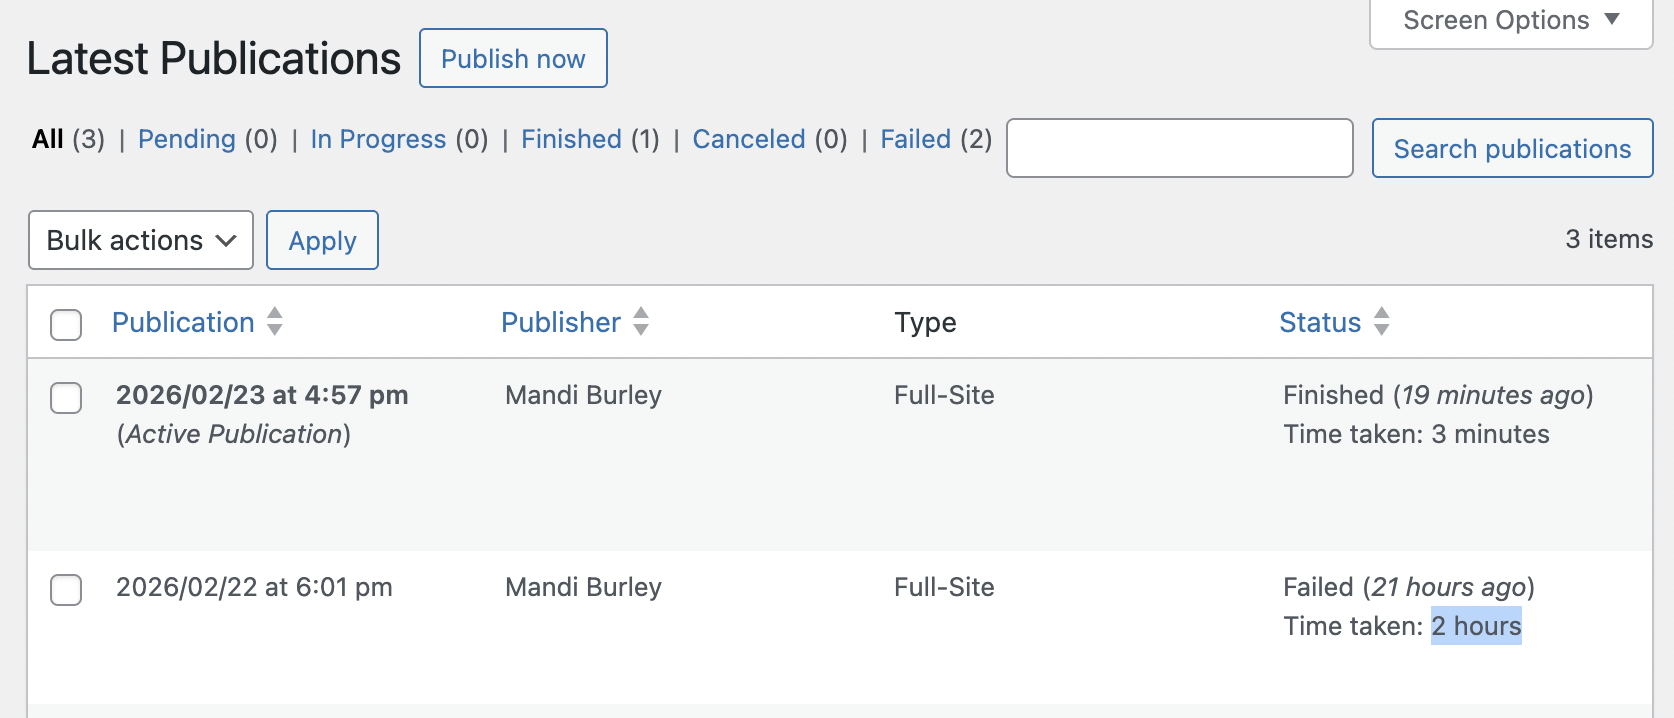The width and height of the screenshot is (1674, 718).
Task: Open the Bulk actions dropdown
Action: tap(141, 240)
